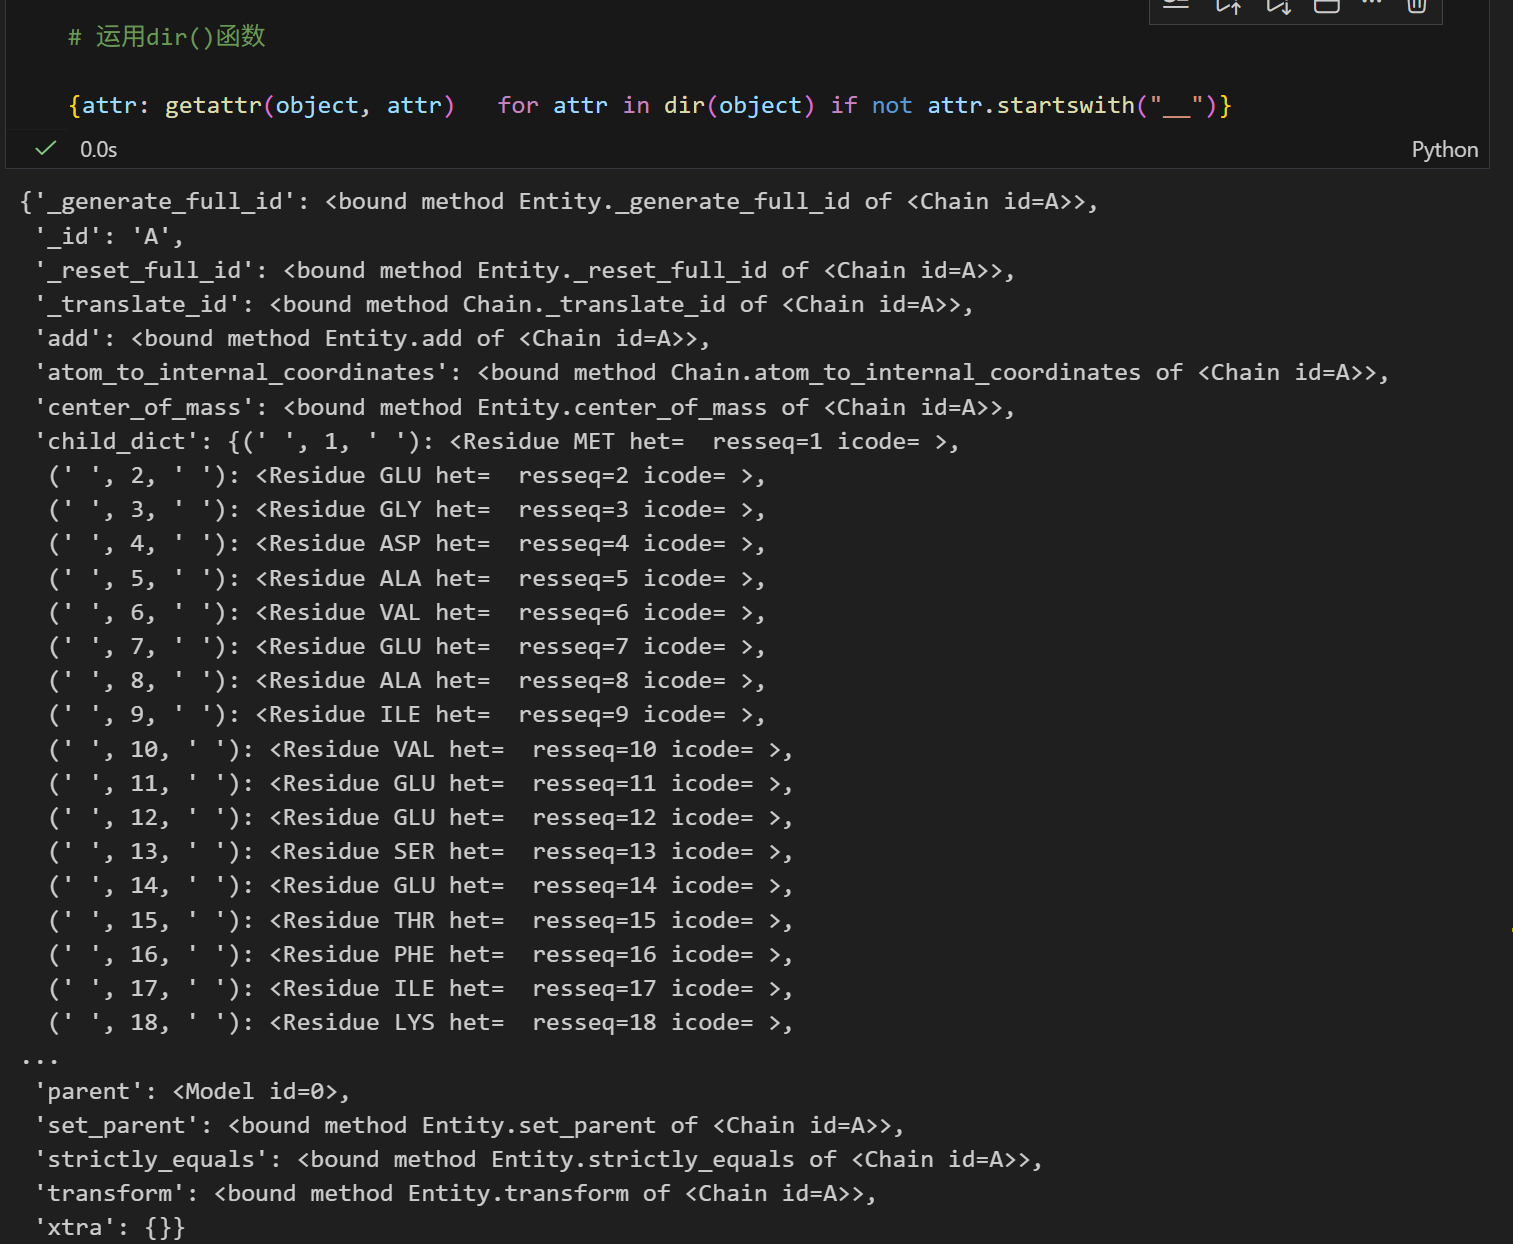Click the 'add' bound method output line

372,339
